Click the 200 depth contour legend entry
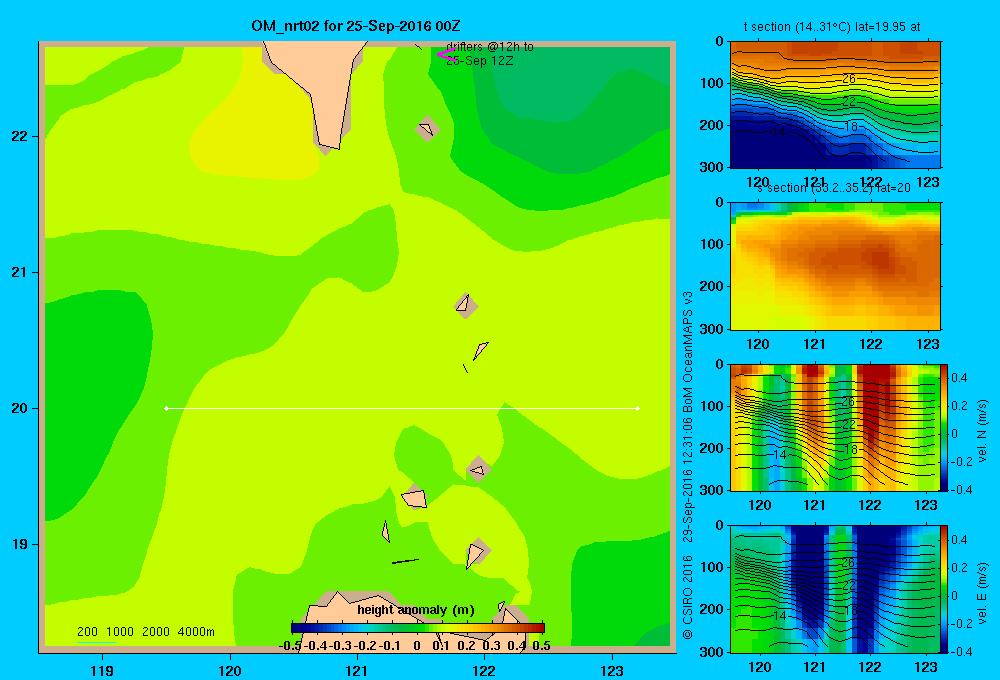The image size is (1000, 680). pos(87,632)
